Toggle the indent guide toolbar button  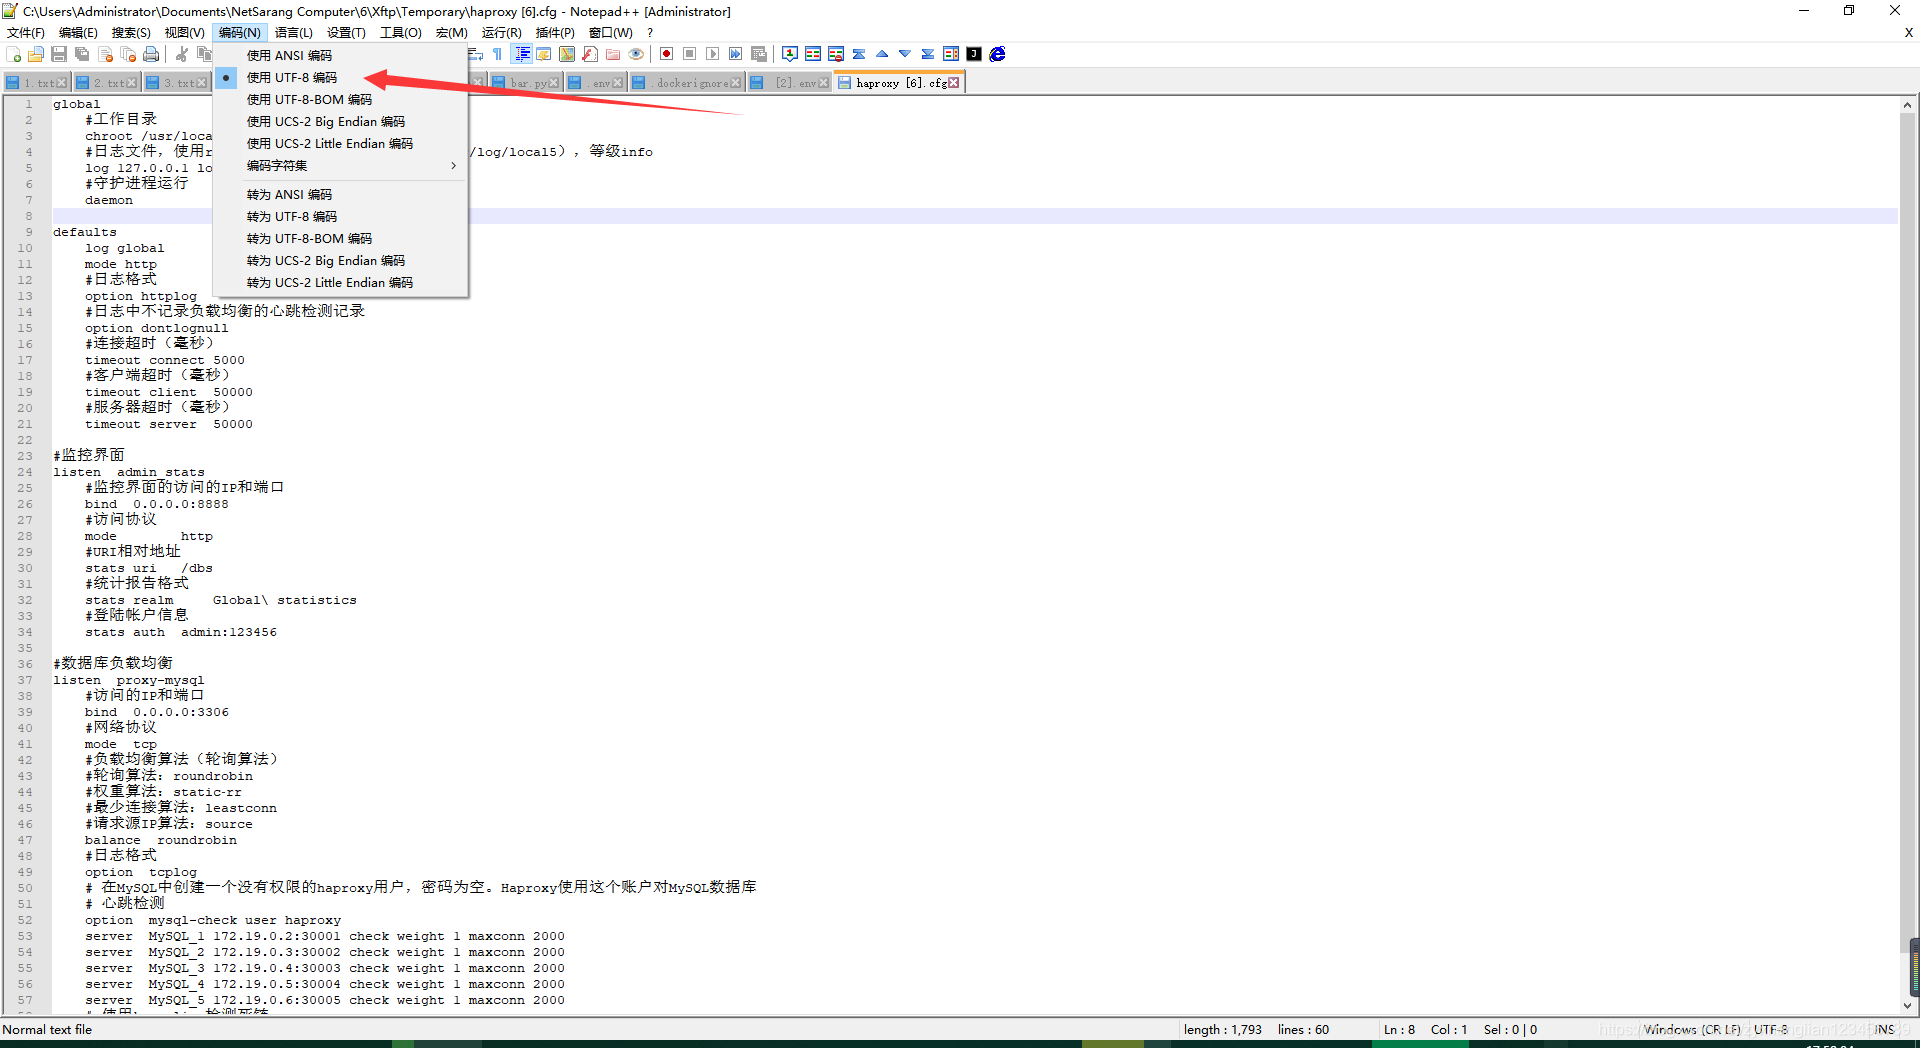click(521, 54)
